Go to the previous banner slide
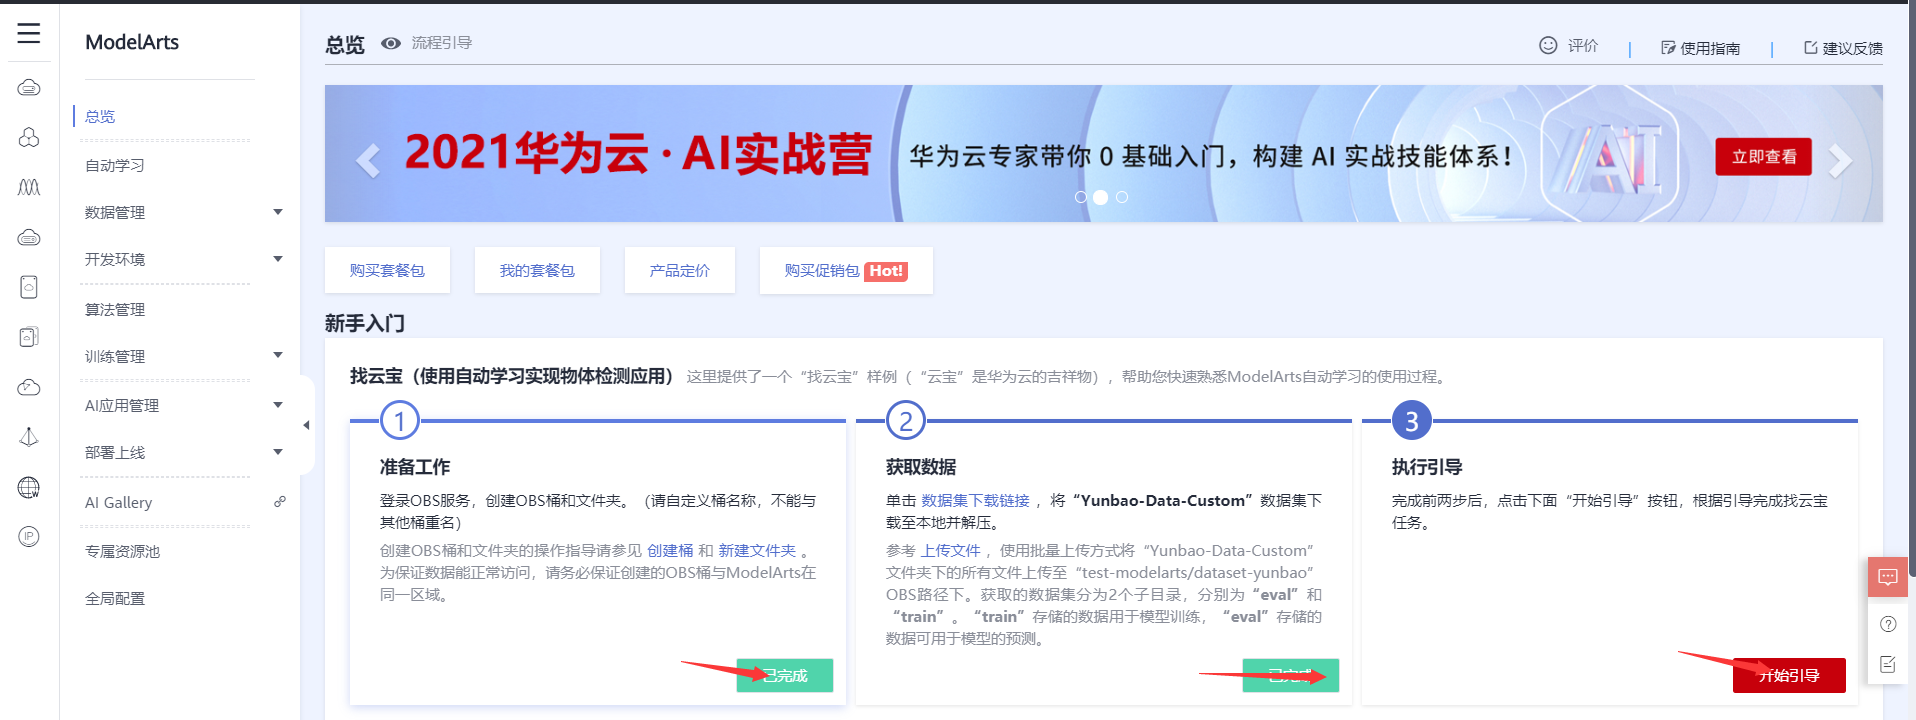The width and height of the screenshot is (1916, 720). (x=368, y=160)
